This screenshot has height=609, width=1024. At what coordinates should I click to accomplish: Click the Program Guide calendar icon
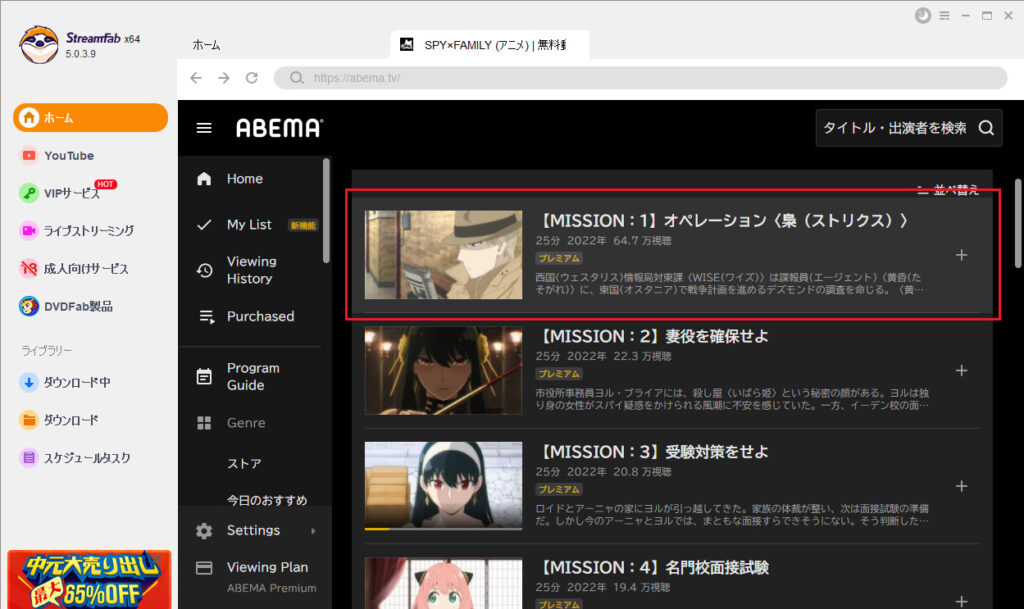[204, 377]
